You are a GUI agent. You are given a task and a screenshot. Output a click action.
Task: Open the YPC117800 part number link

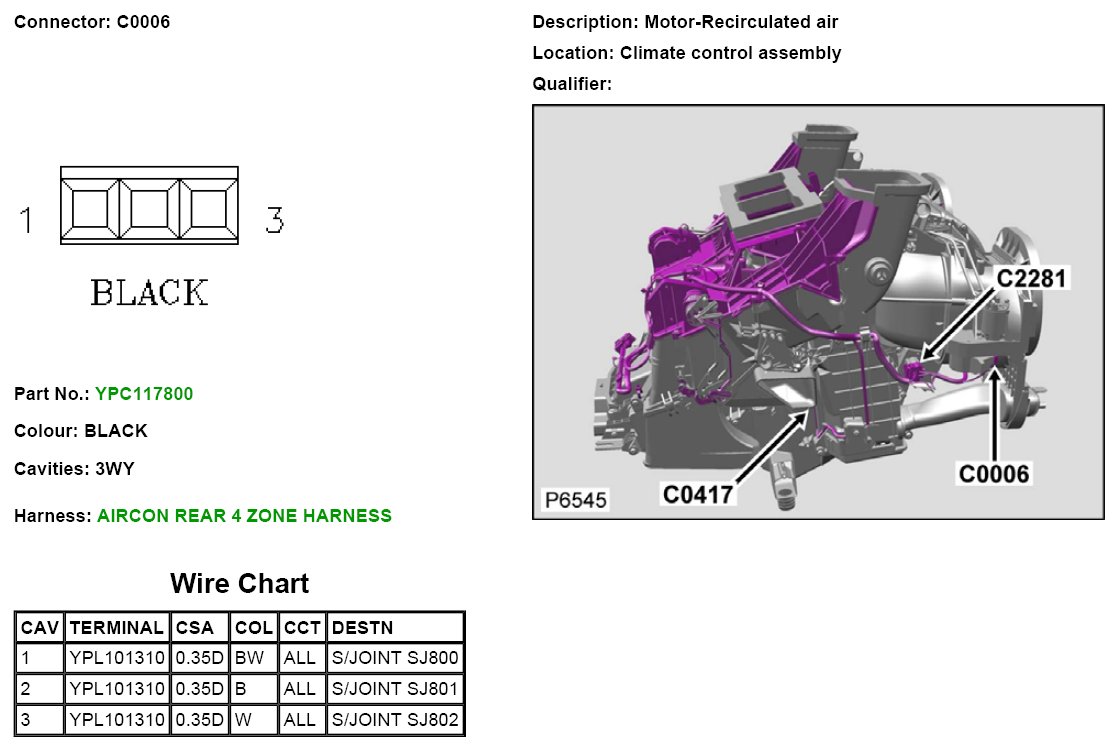[144, 394]
